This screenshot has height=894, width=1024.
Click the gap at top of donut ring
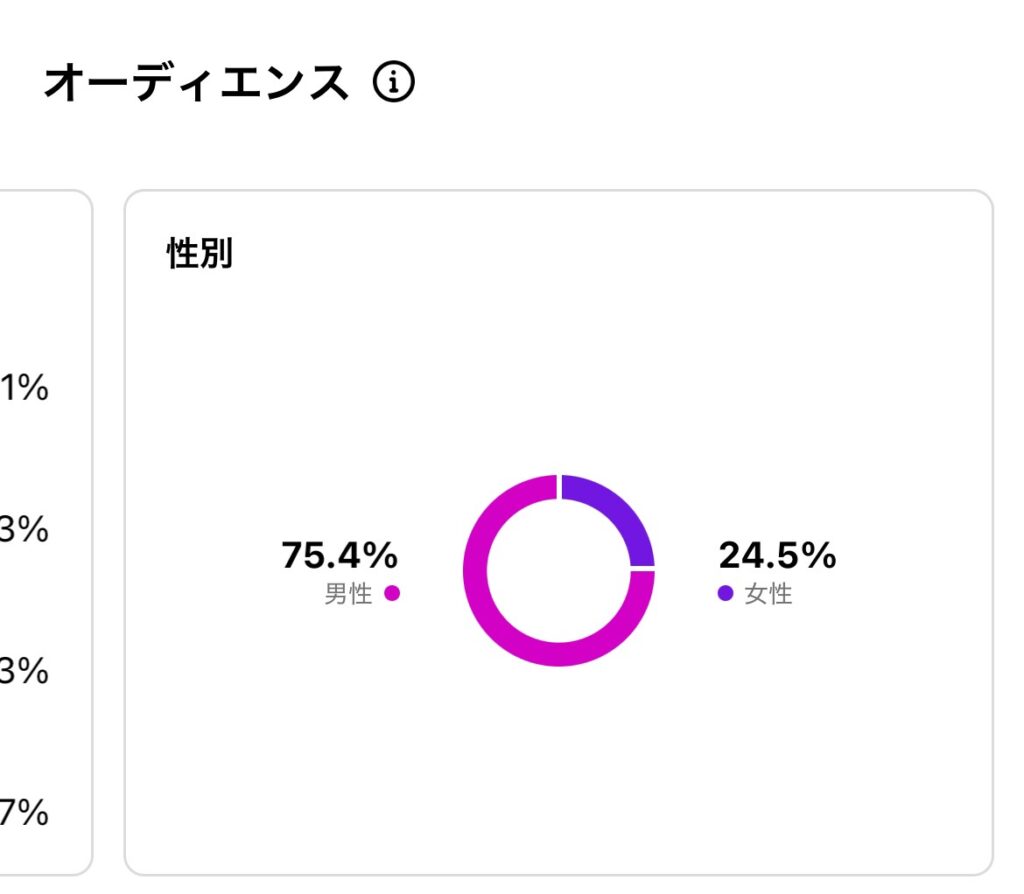(x=559, y=487)
